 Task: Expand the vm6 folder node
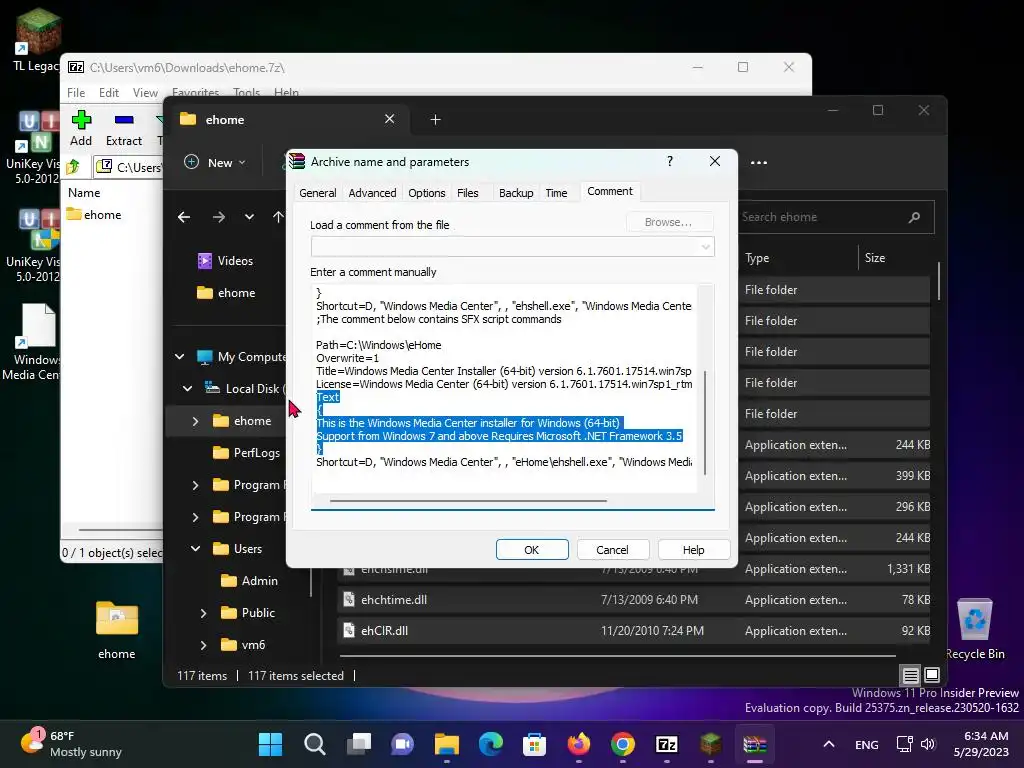coord(203,645)
